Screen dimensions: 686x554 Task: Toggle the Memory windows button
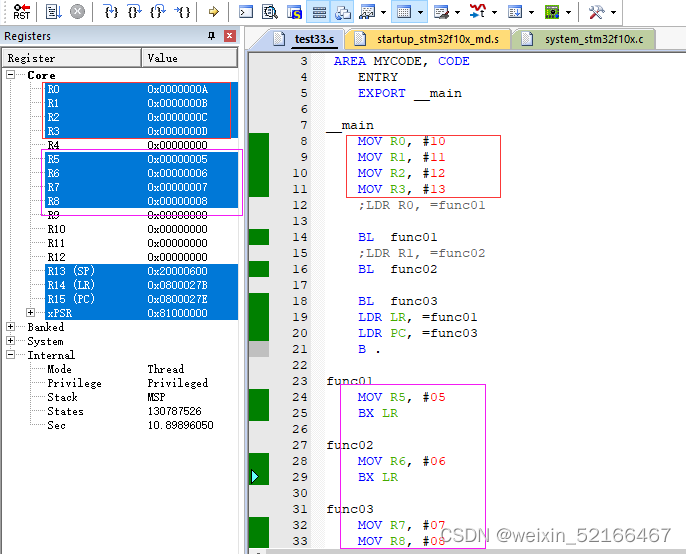403,12
